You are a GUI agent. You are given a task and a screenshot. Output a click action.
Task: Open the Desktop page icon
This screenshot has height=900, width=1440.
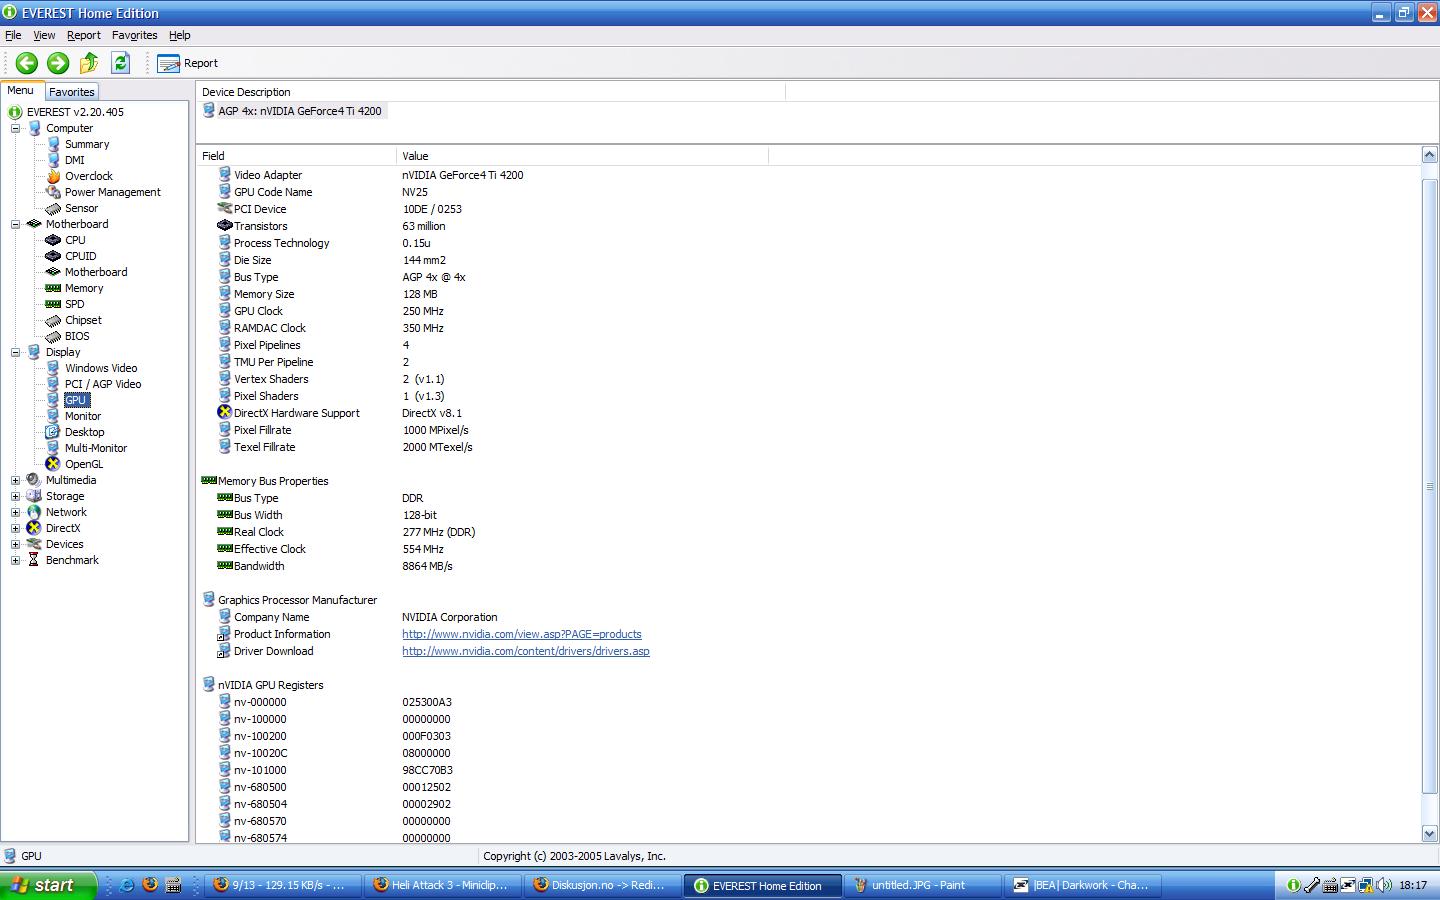[54, 432]
